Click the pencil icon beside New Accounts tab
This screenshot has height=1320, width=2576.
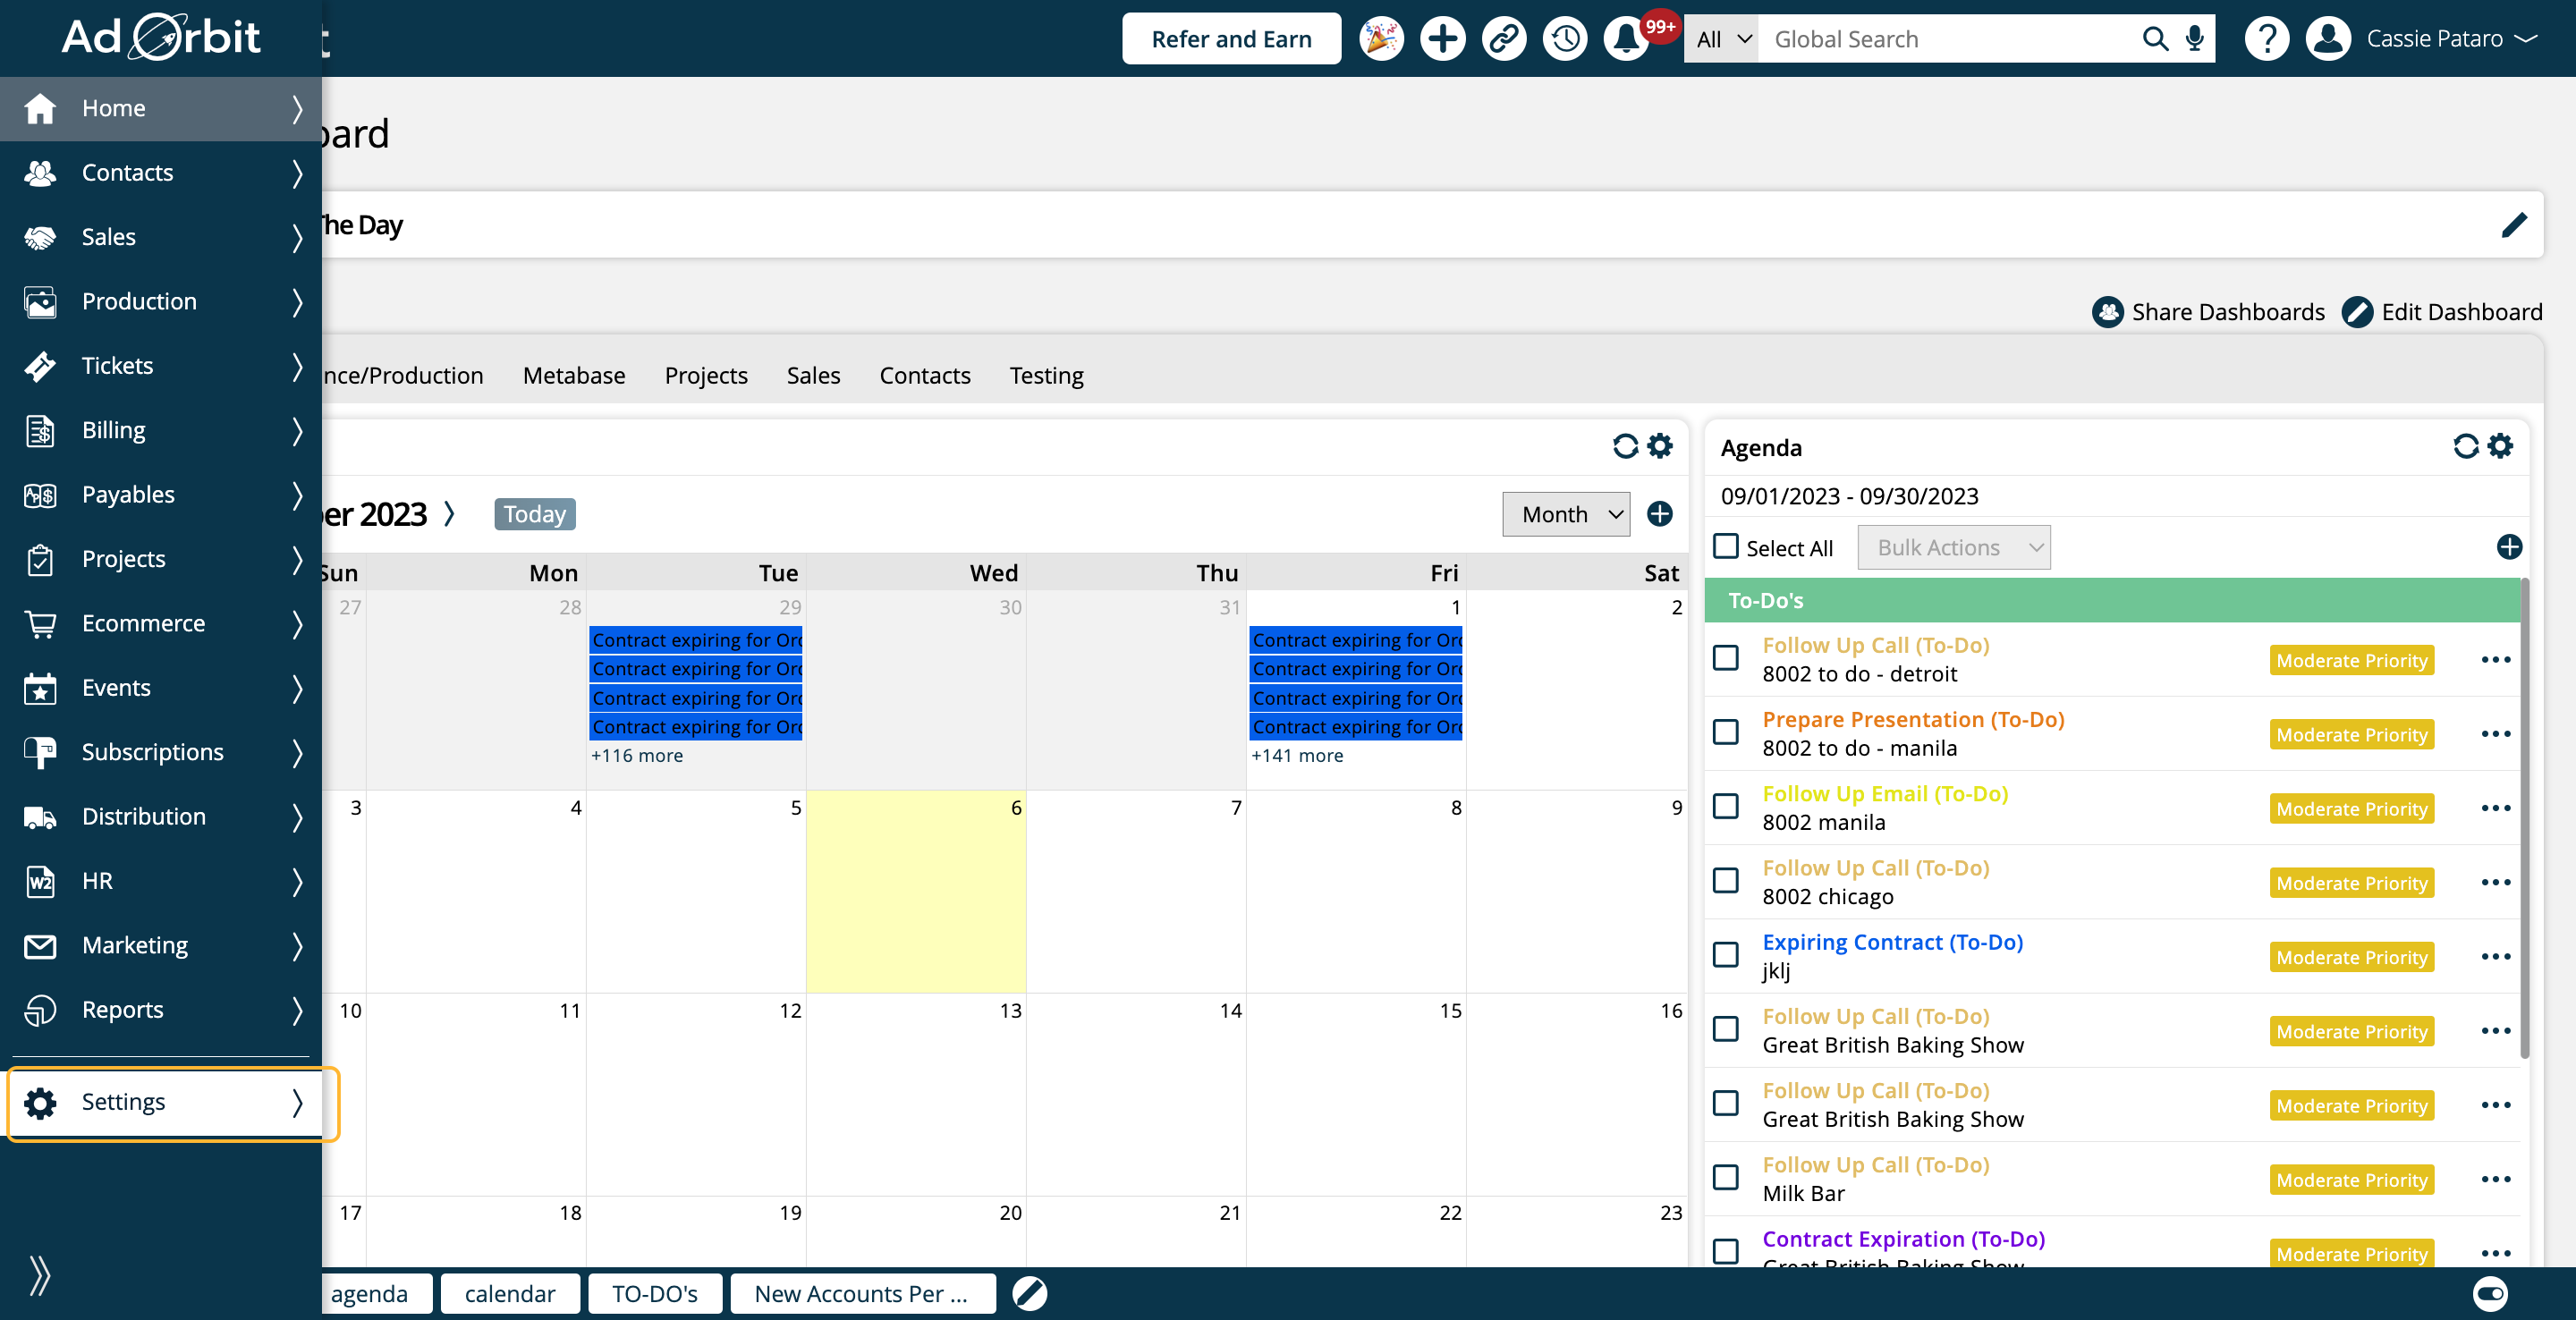[1029, 1293]
